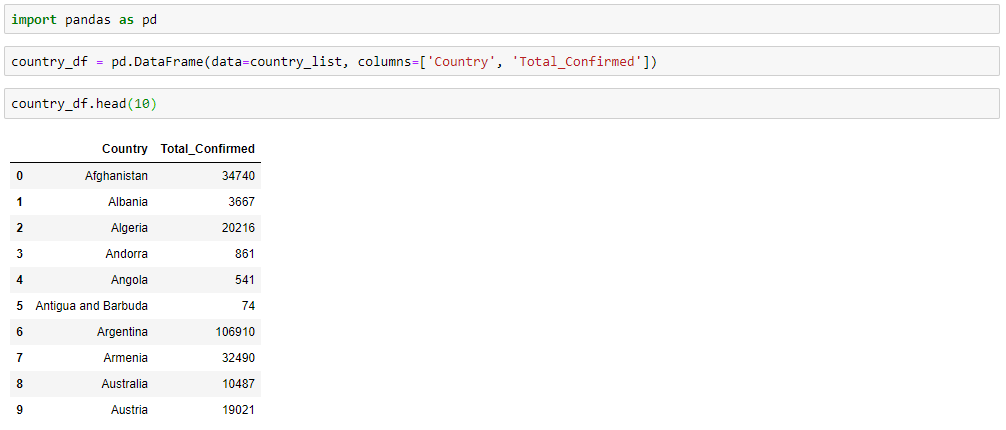Click the 'Algeria' cell

(x=129, y=228)
